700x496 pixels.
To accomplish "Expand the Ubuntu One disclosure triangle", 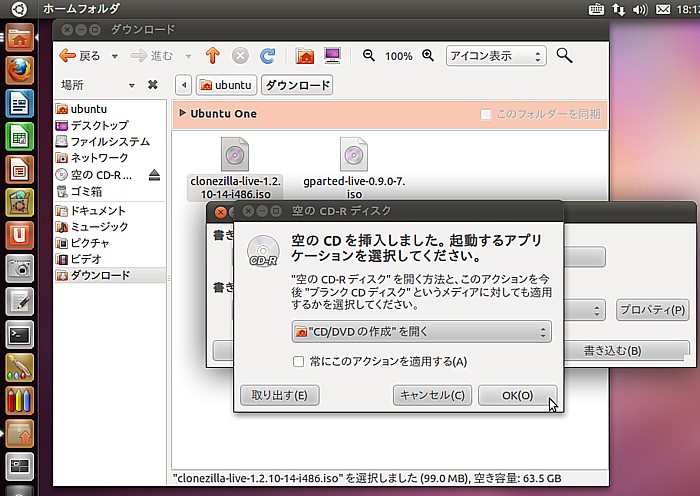I will click(182, 113).
